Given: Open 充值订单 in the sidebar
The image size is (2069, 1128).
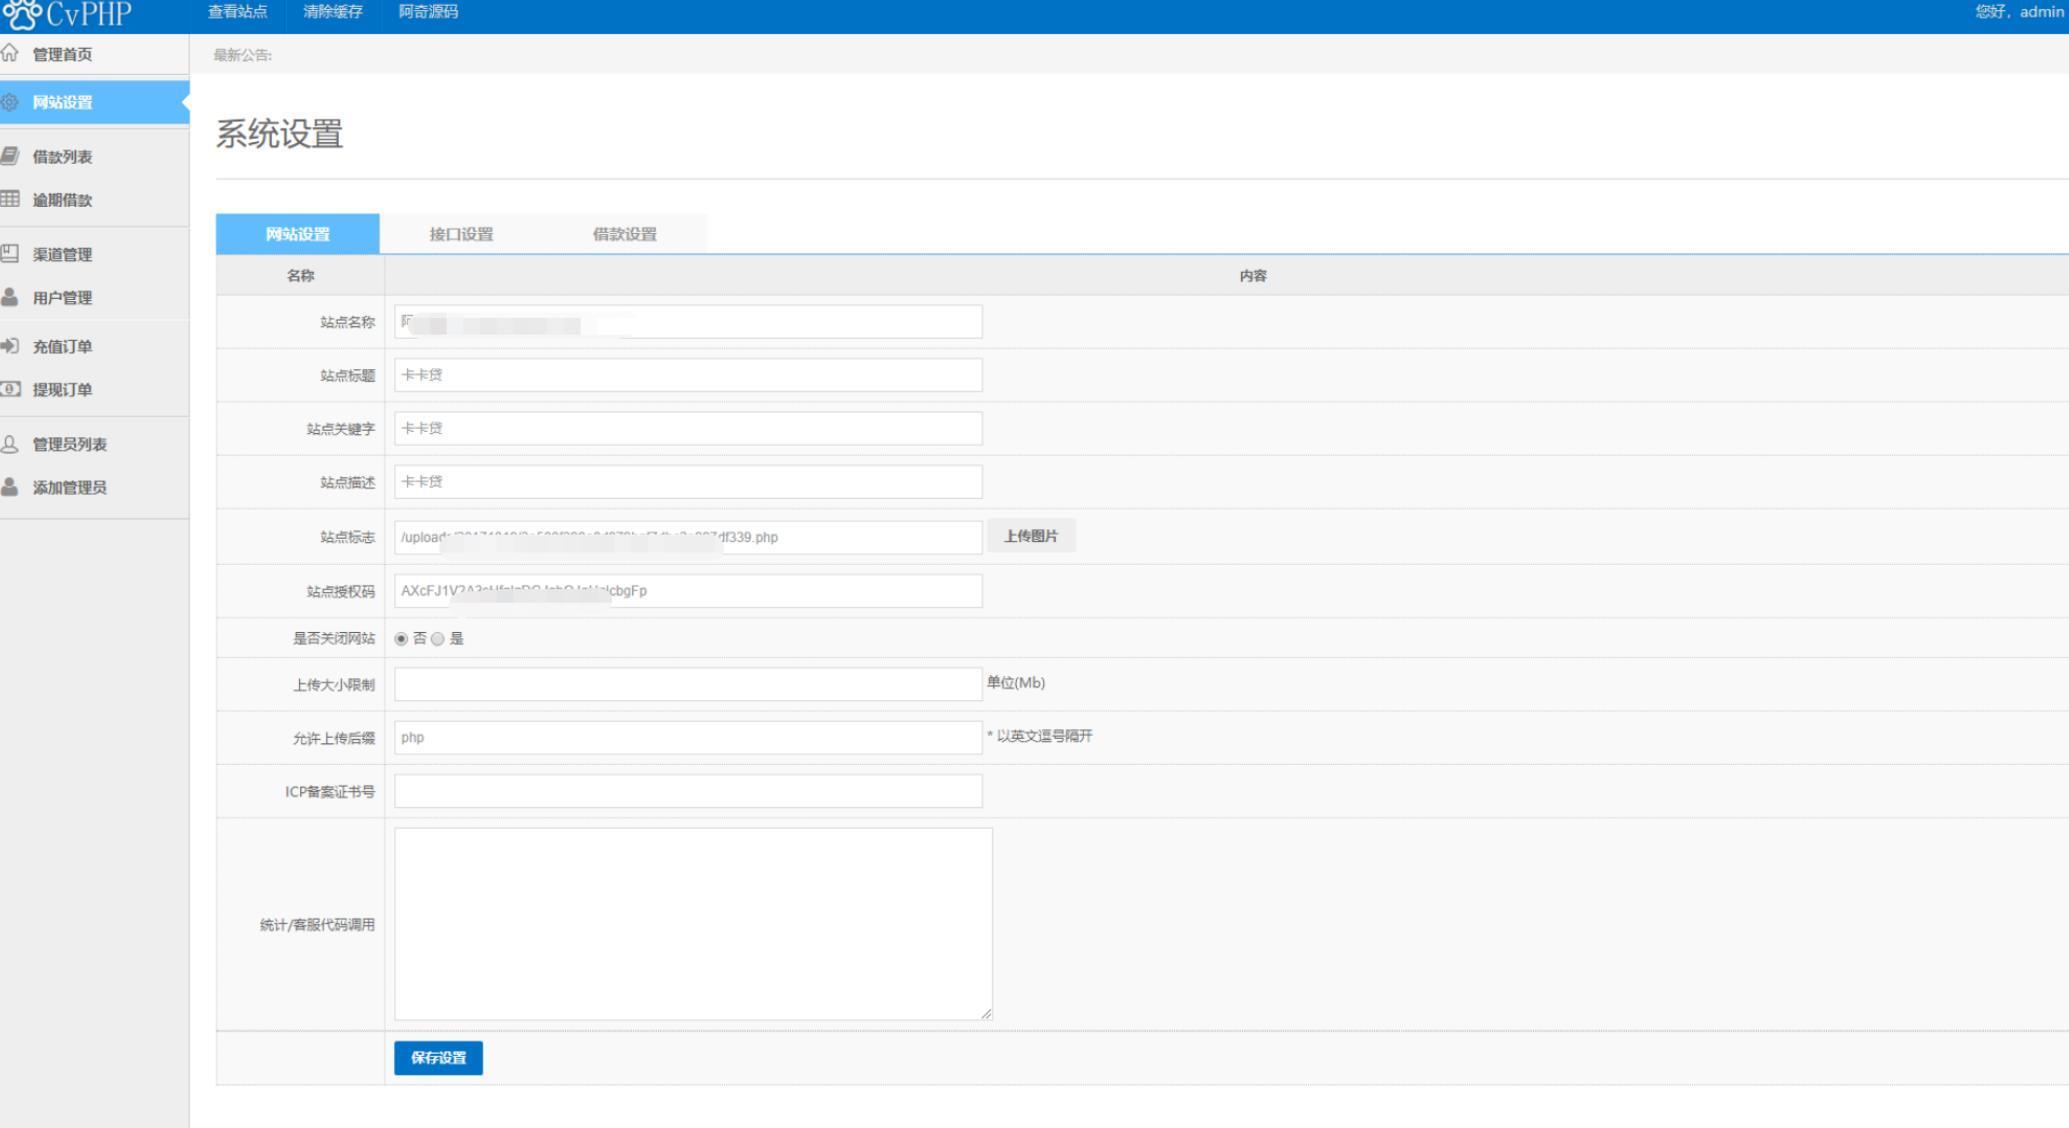Looking at the screenshot, I should [x=62, y=347].
